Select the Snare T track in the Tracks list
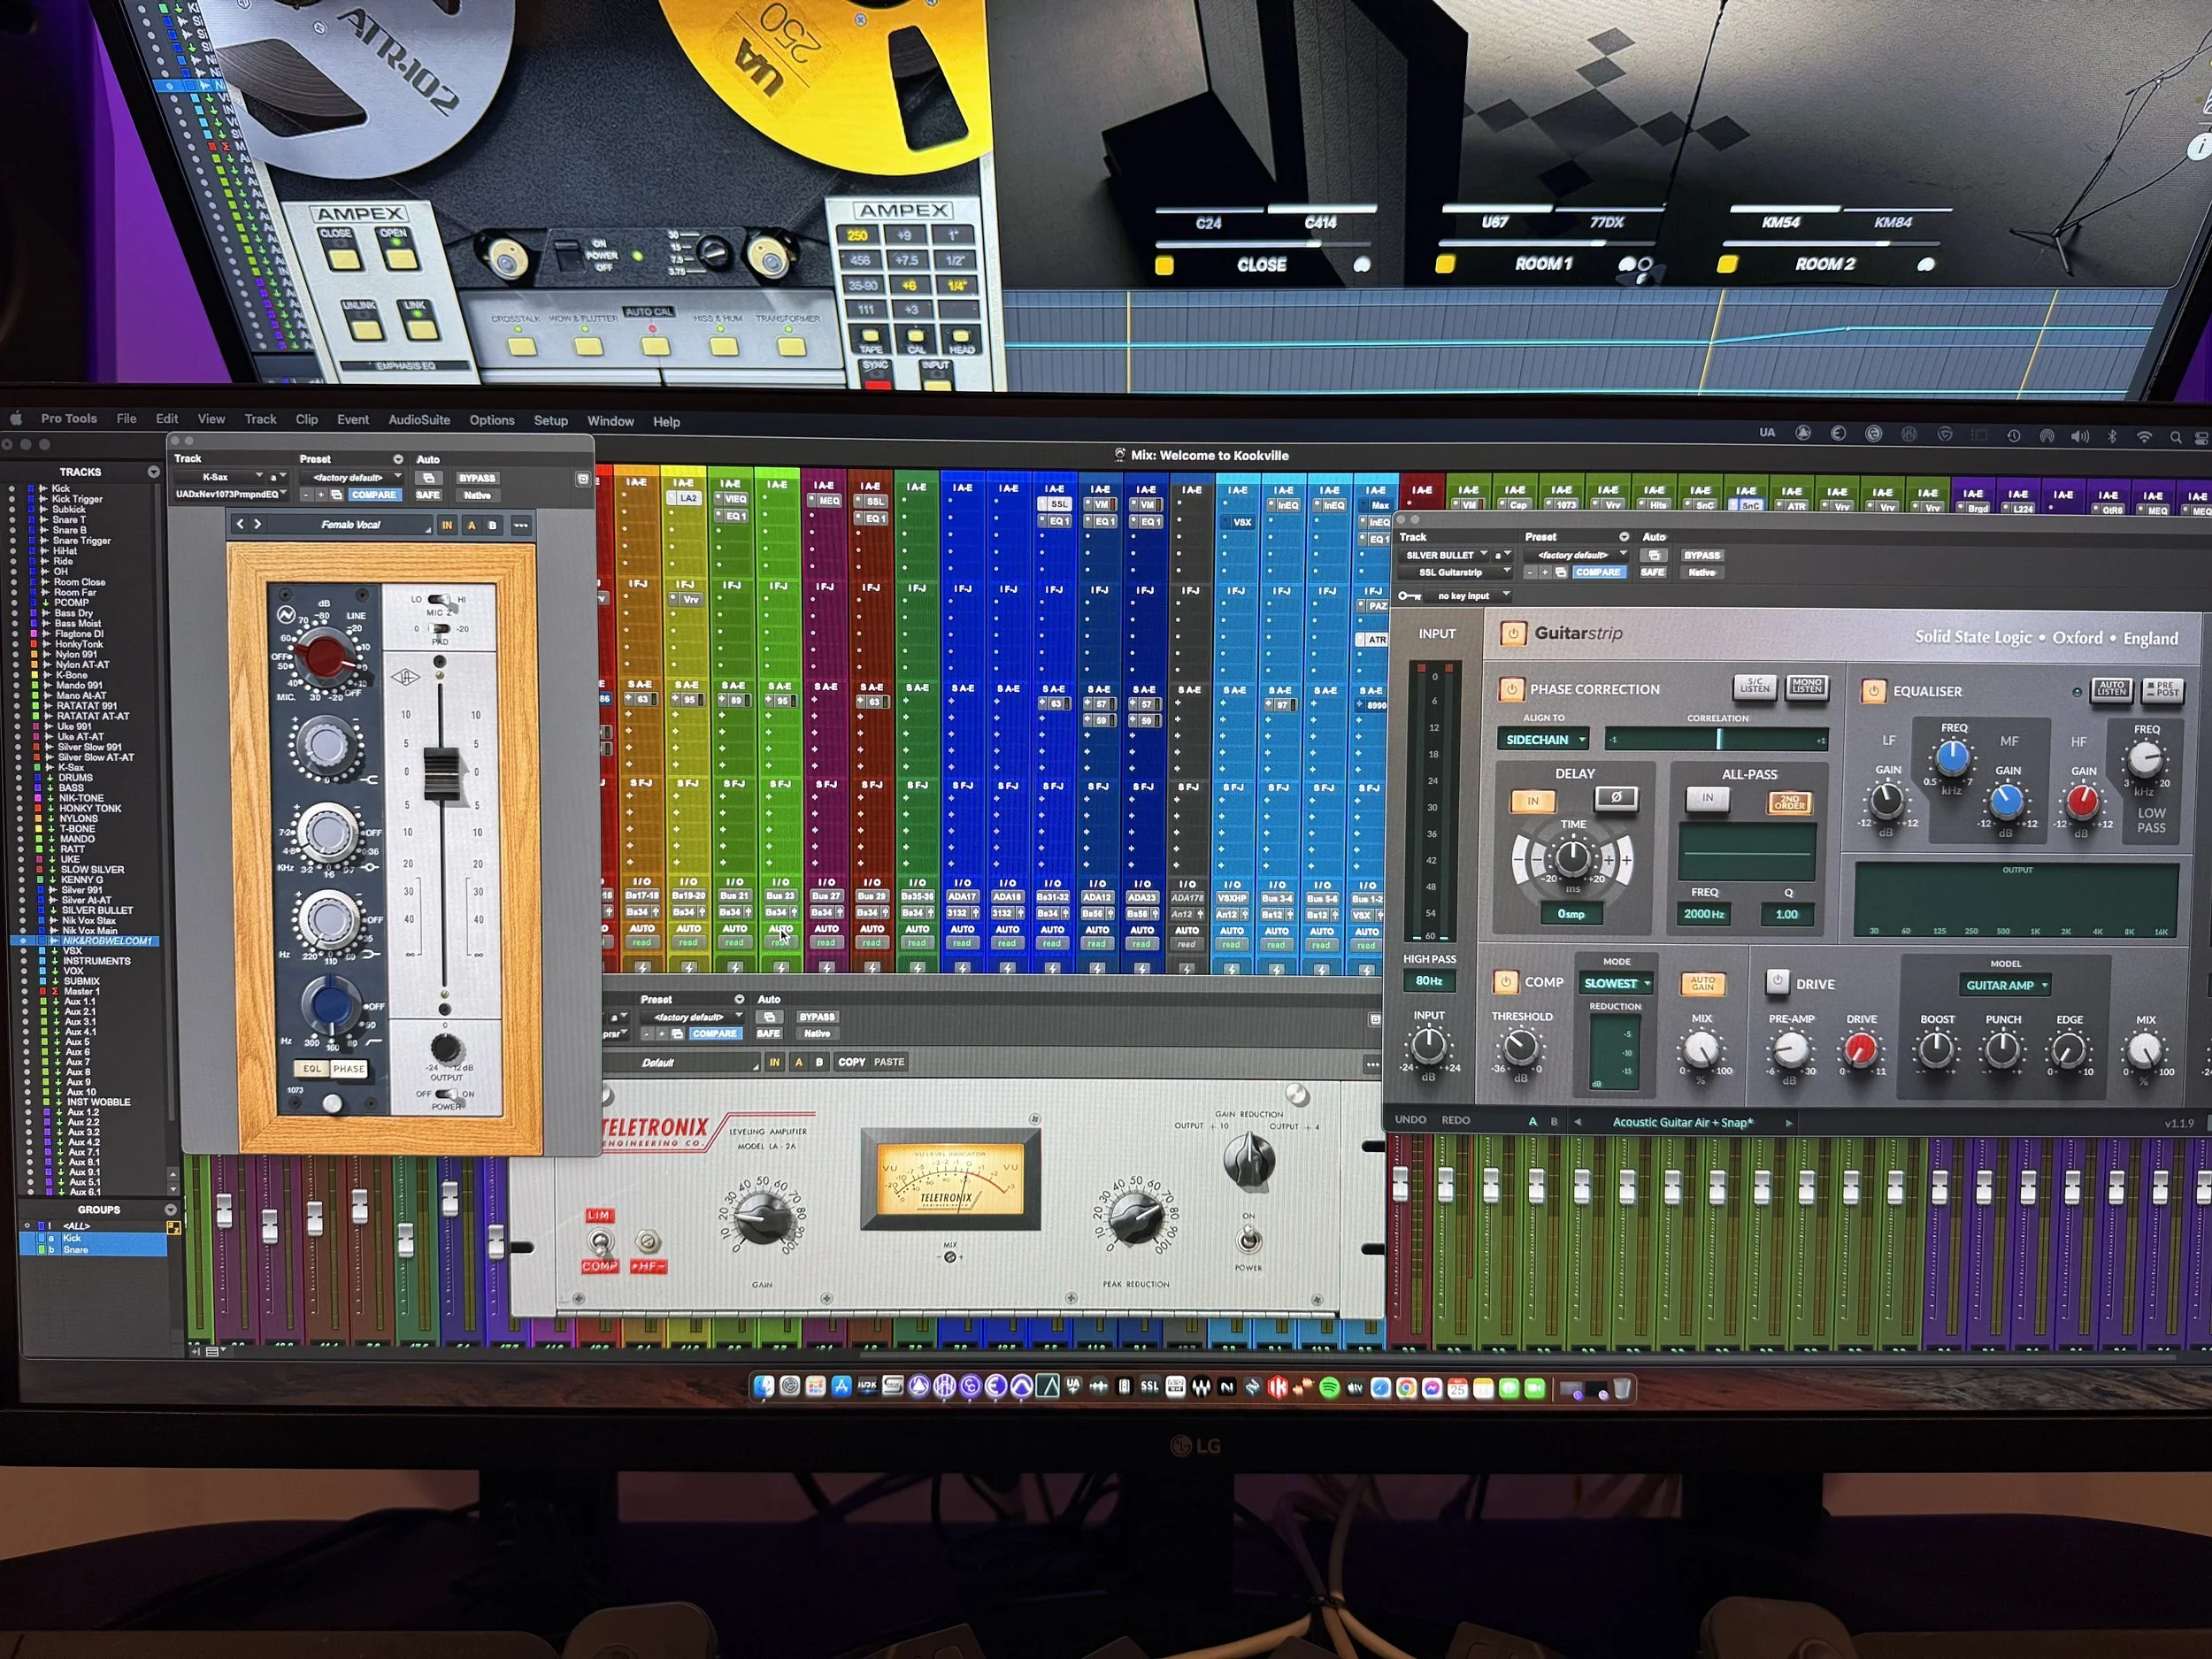 [69, 519]
